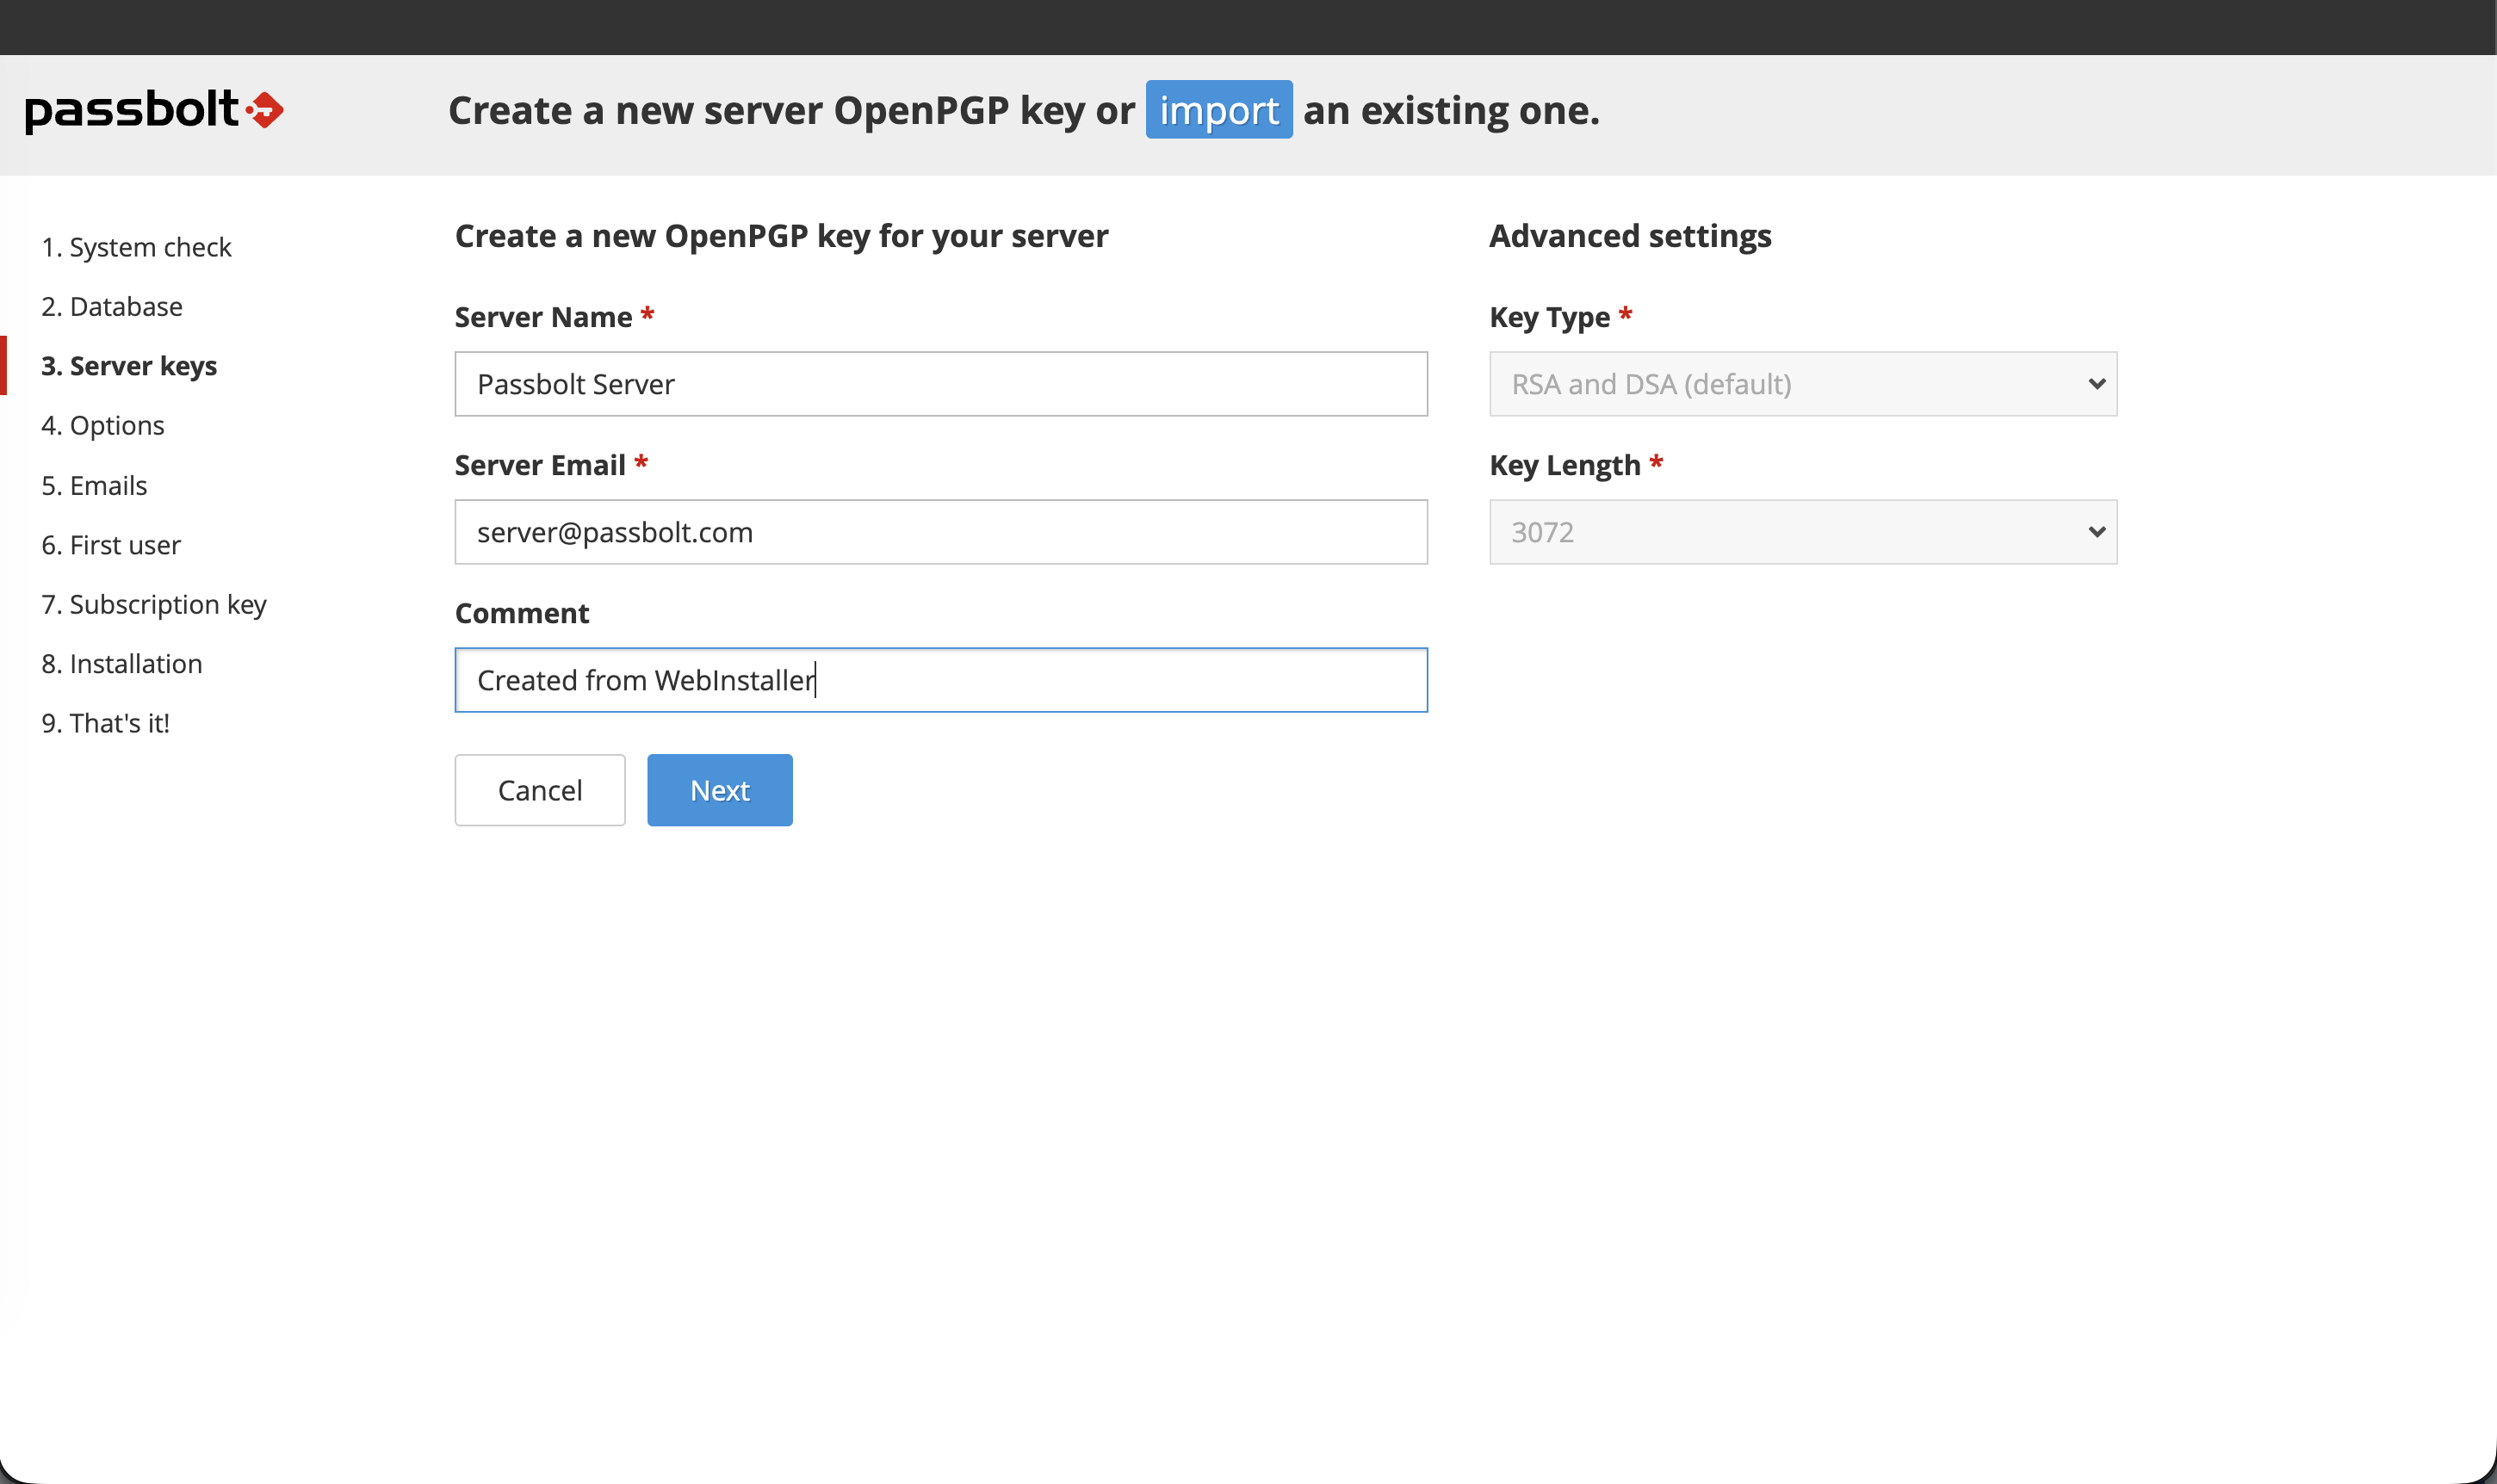This screenshot has width=2497, height=1484.
Task: Go to step 2. Database
Action: click(112, 306)
